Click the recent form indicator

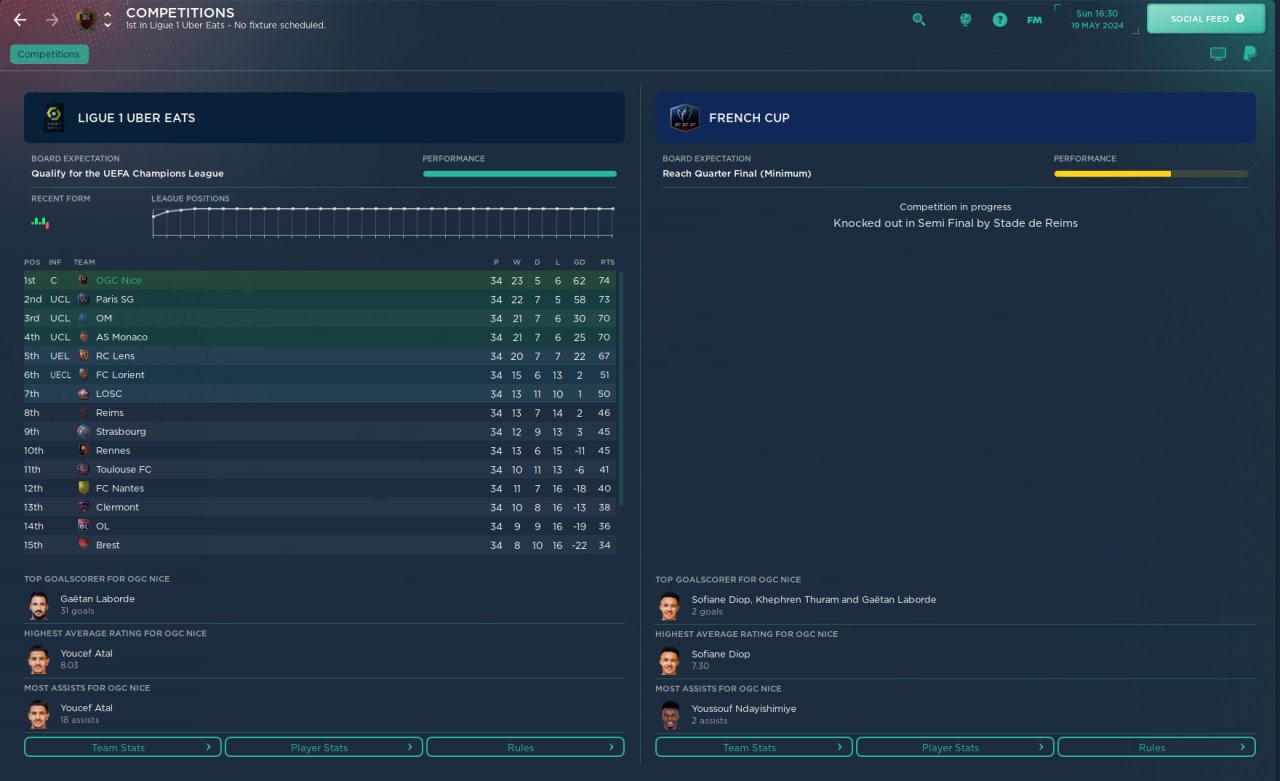pos(40,222)
